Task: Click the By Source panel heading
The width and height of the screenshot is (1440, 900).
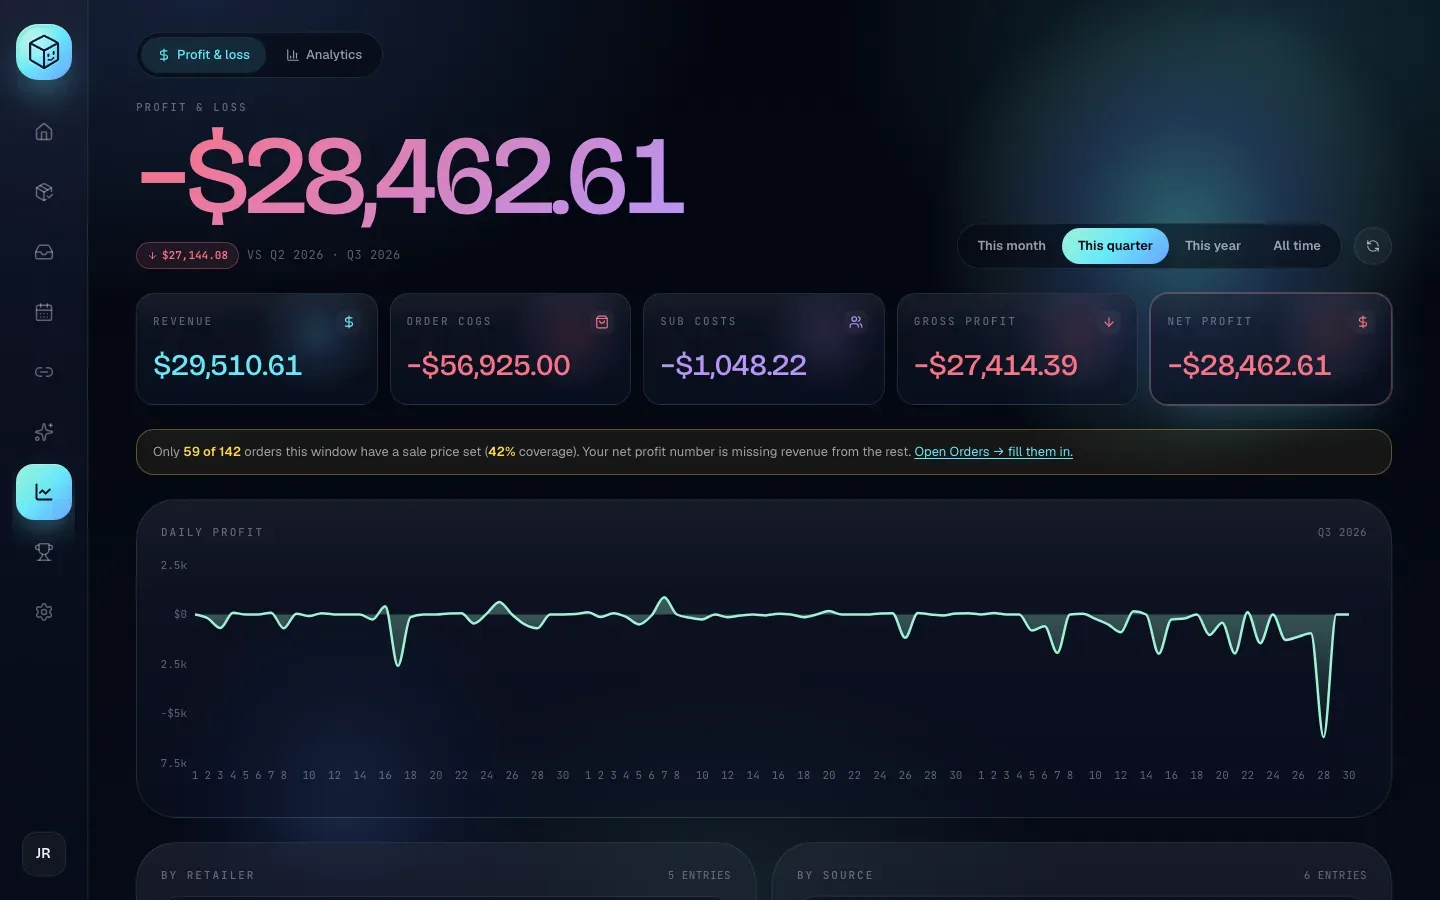Action: (835, 876)
